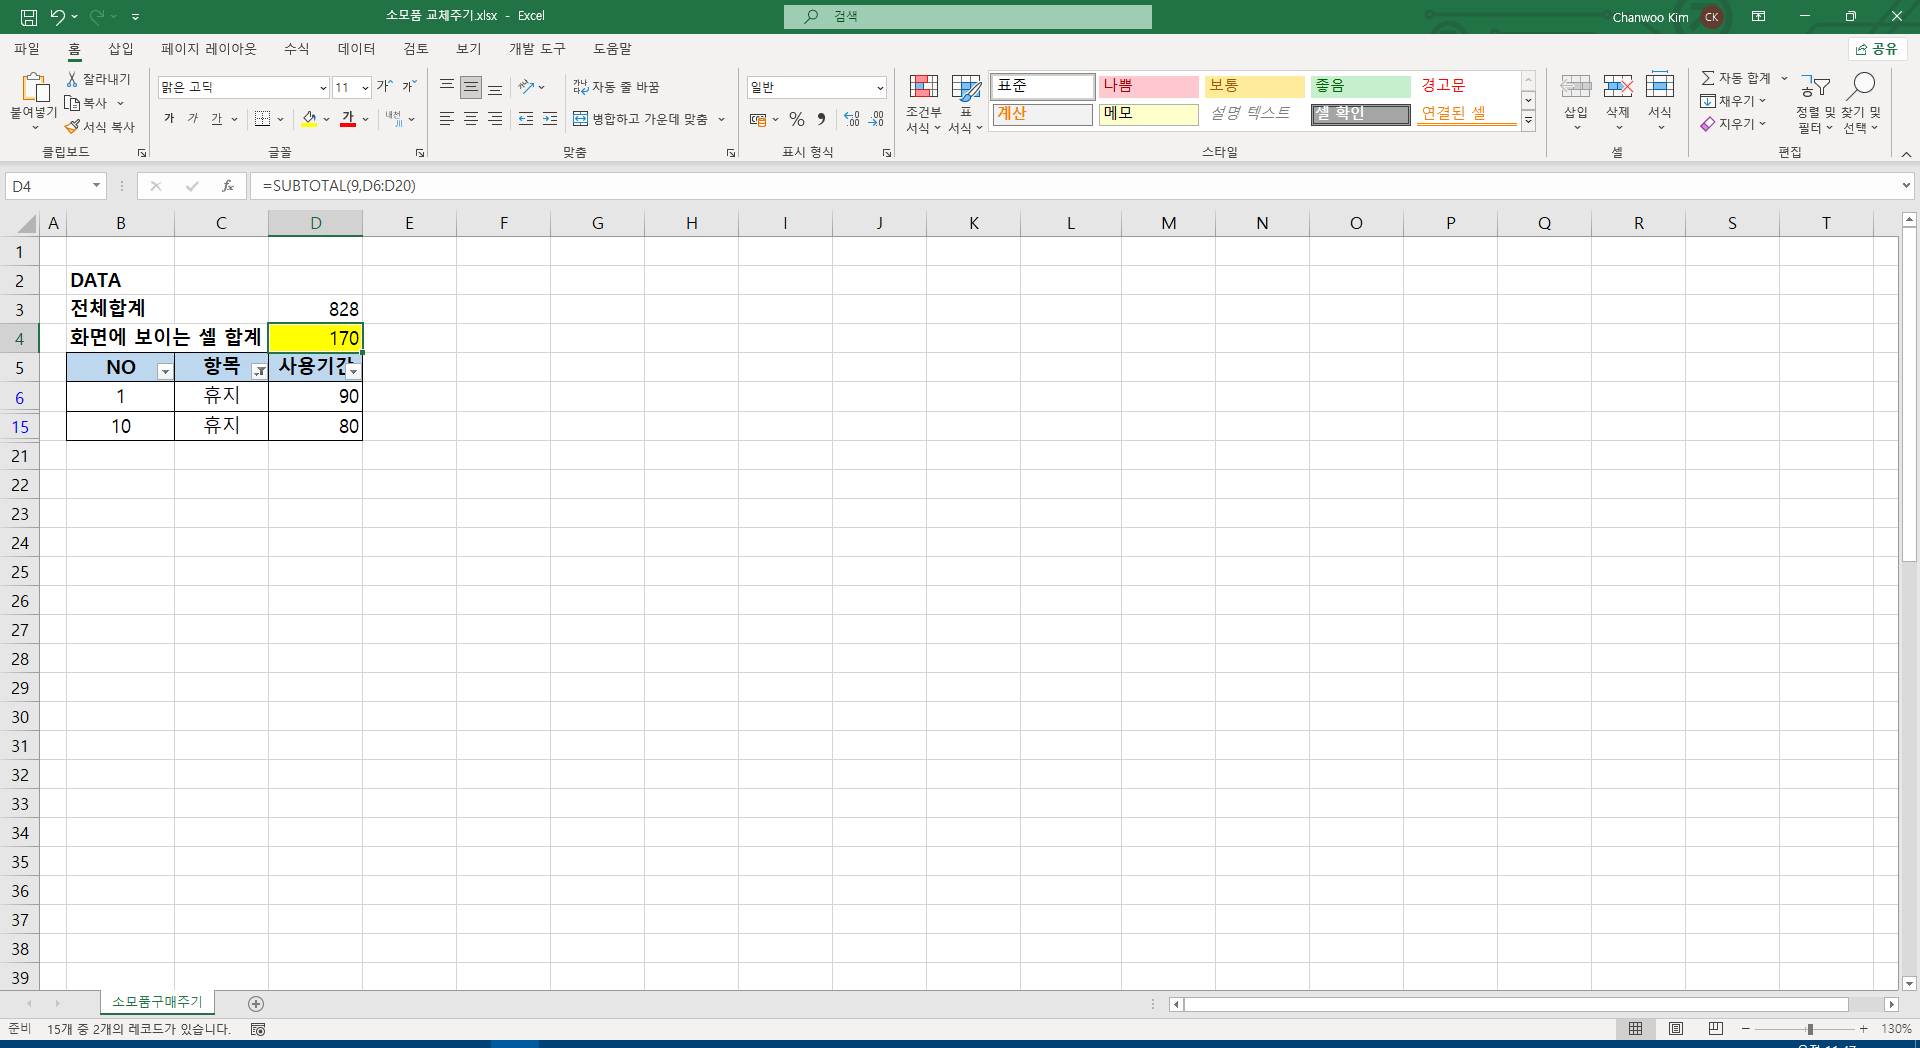The width and height of the screenshot is (1920, 1048).
Task: Open fill color dropdown arrow
Action: (x=327, y=119)
